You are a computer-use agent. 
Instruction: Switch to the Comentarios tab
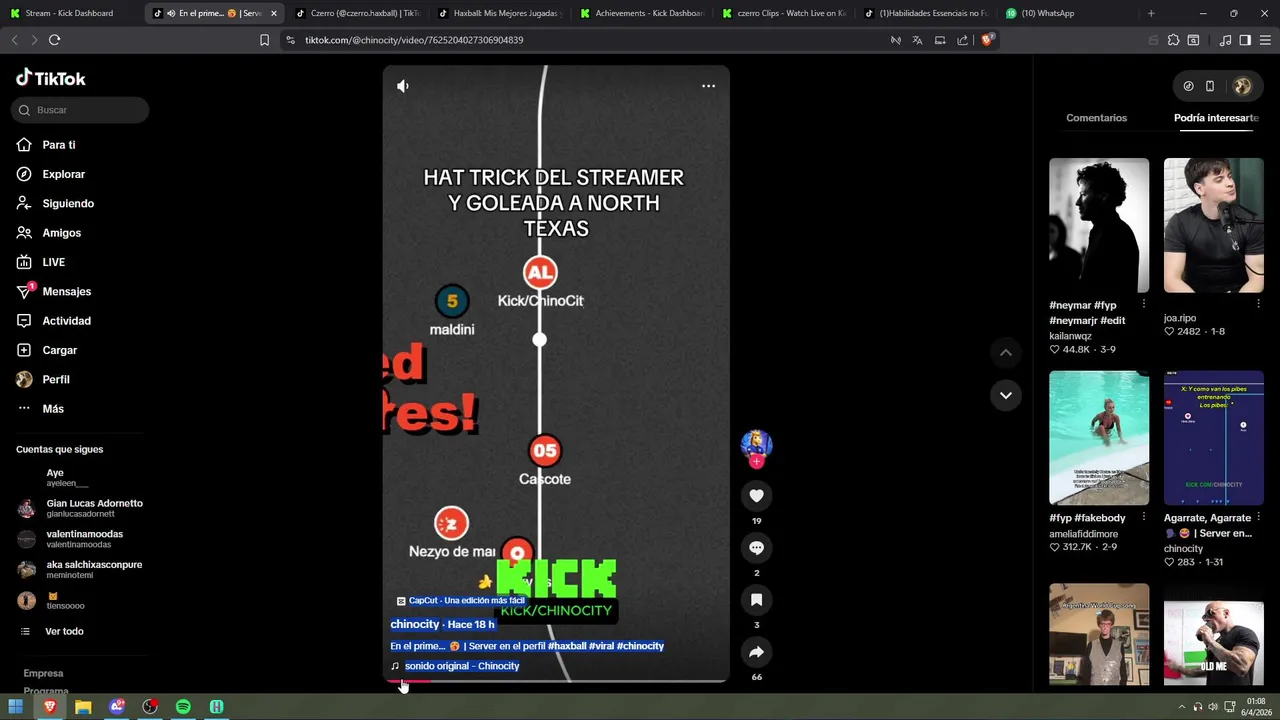pos(1096,118)
